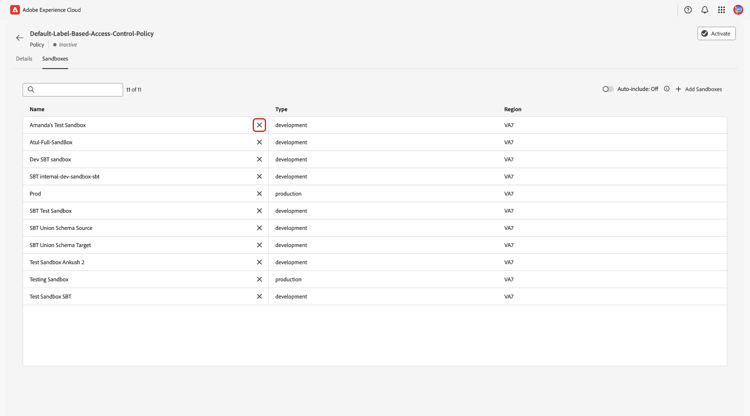Open the notifications bell
Viewport: 750px width, 416px height.
coord(705,10)
